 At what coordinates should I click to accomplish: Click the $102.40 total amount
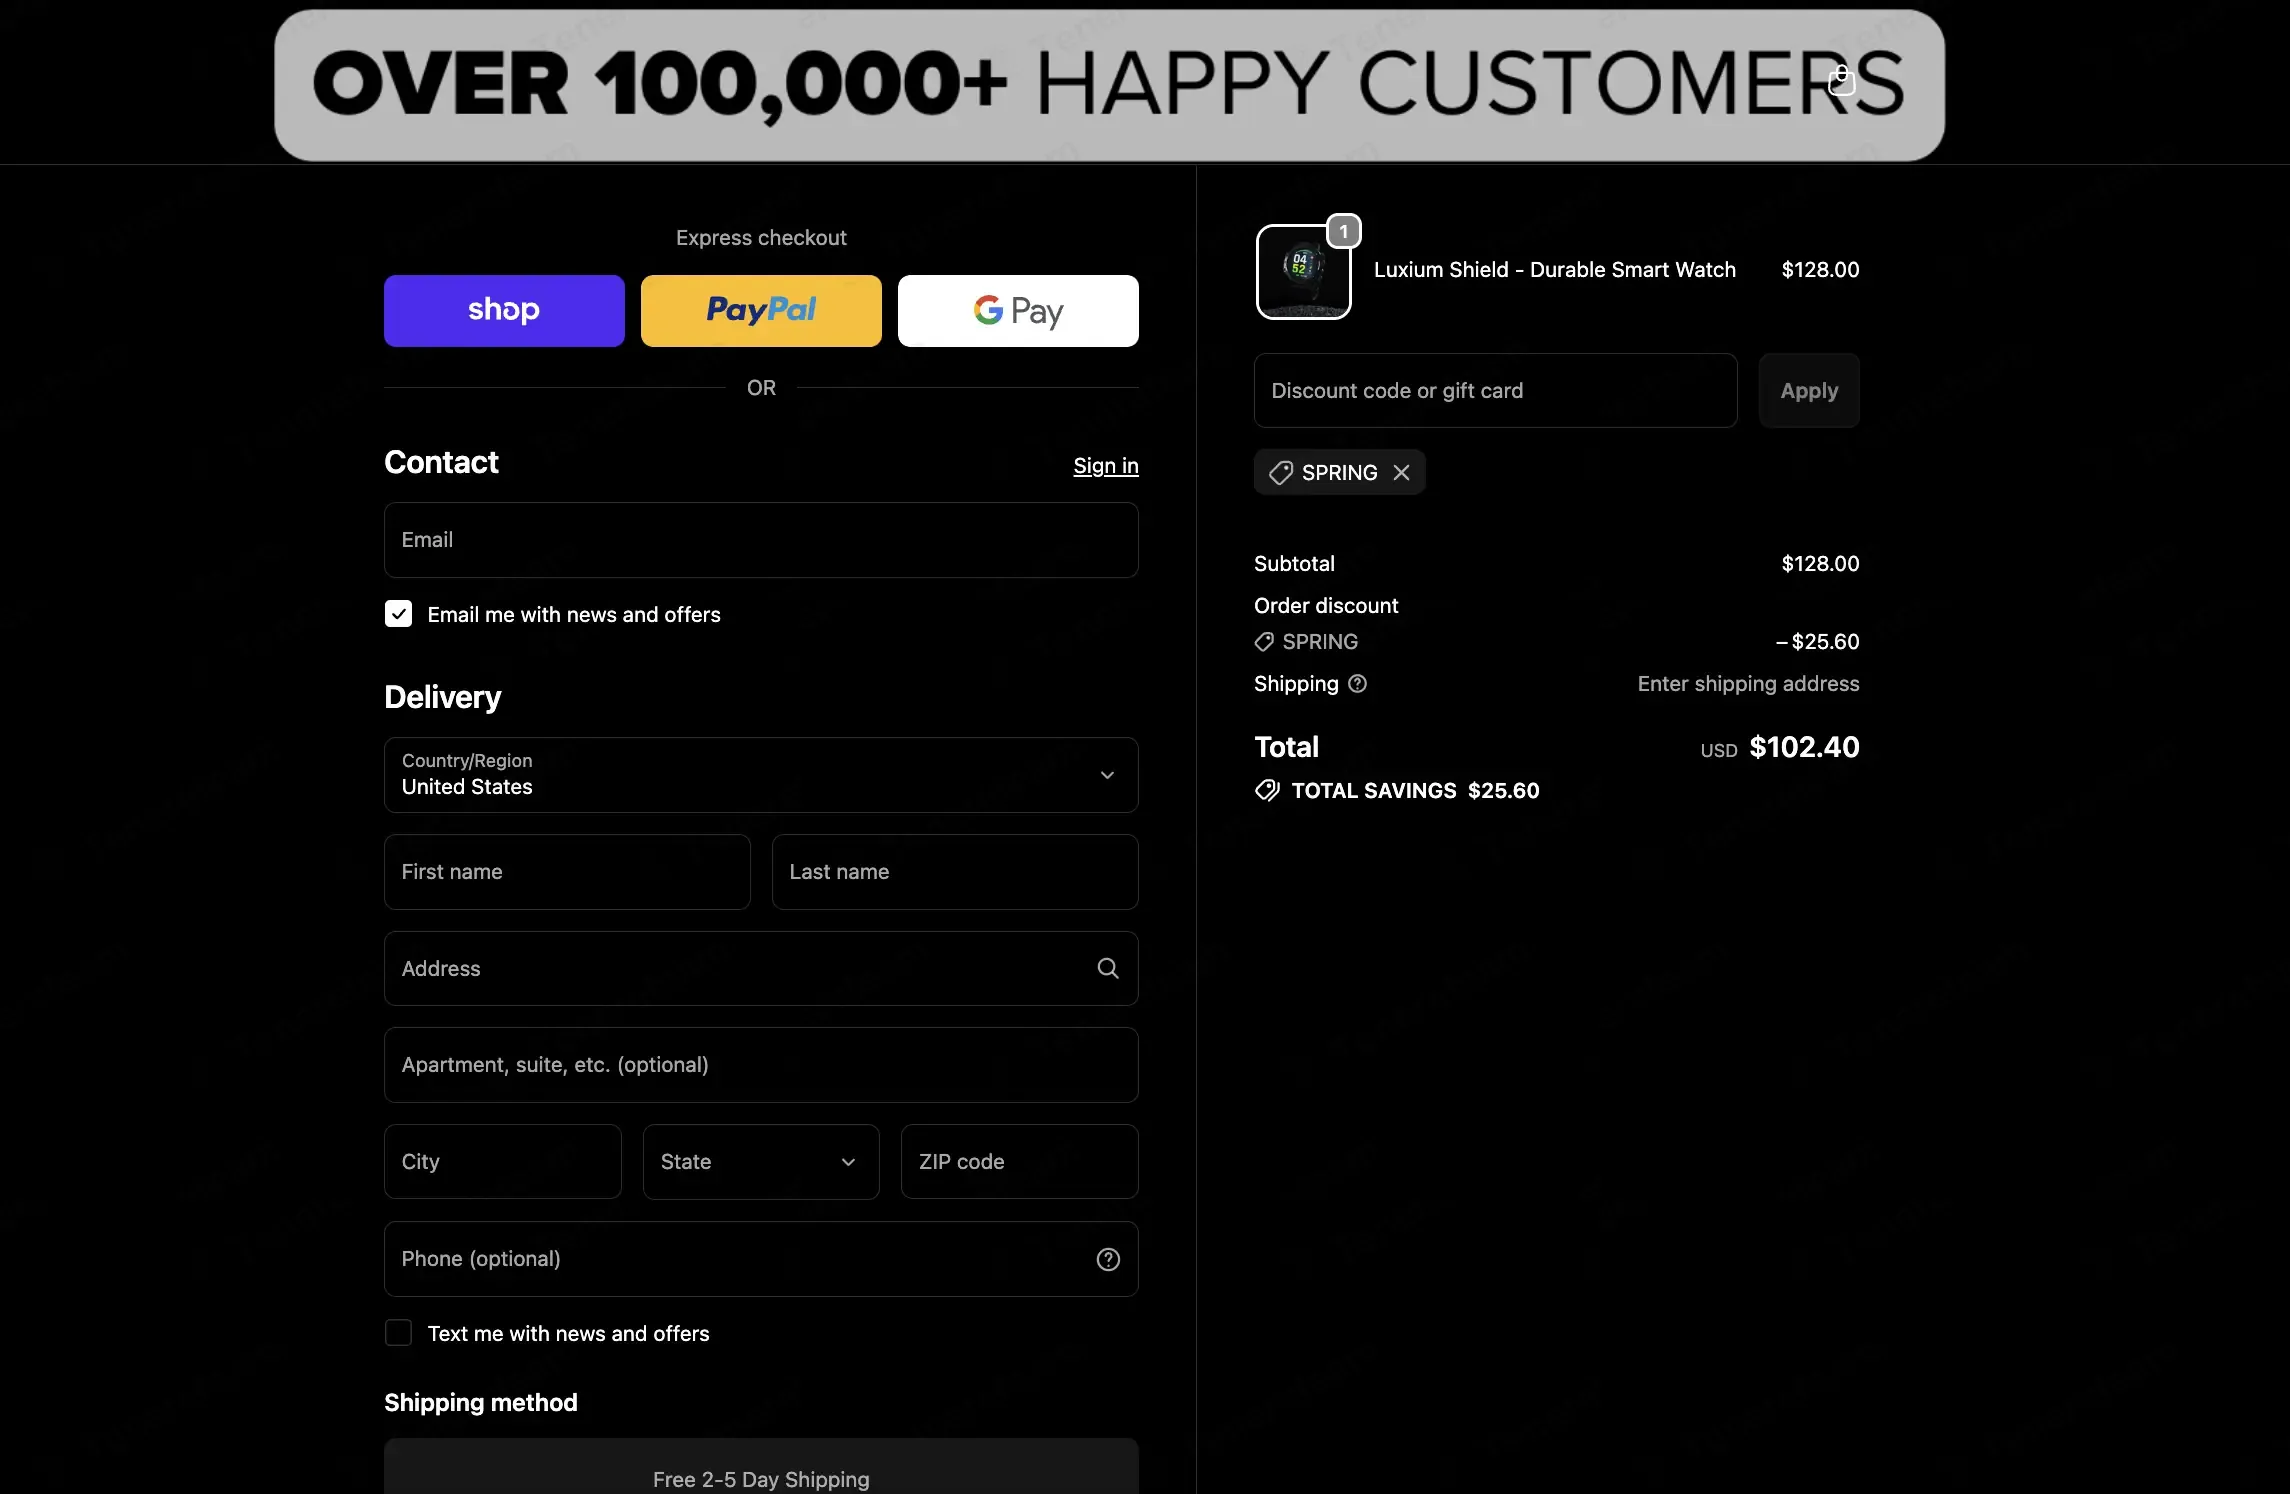coord(1804,747)
